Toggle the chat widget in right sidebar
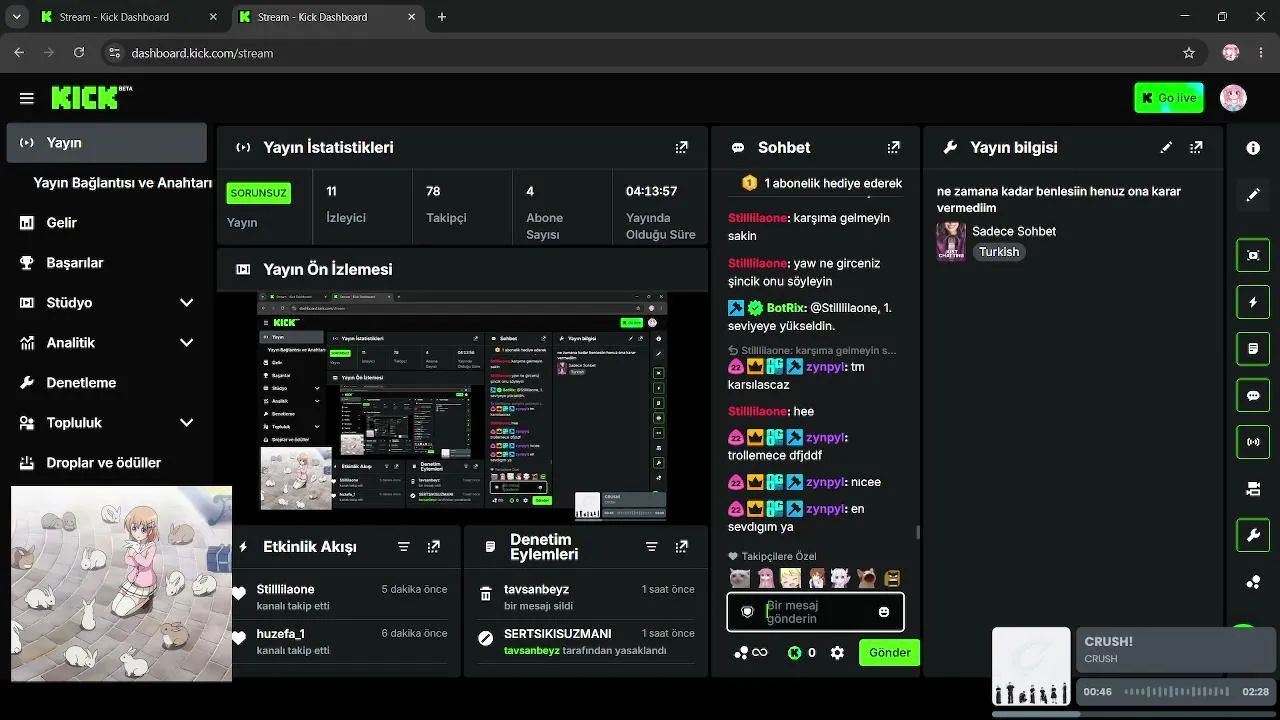 click(x=1253, y=395)
